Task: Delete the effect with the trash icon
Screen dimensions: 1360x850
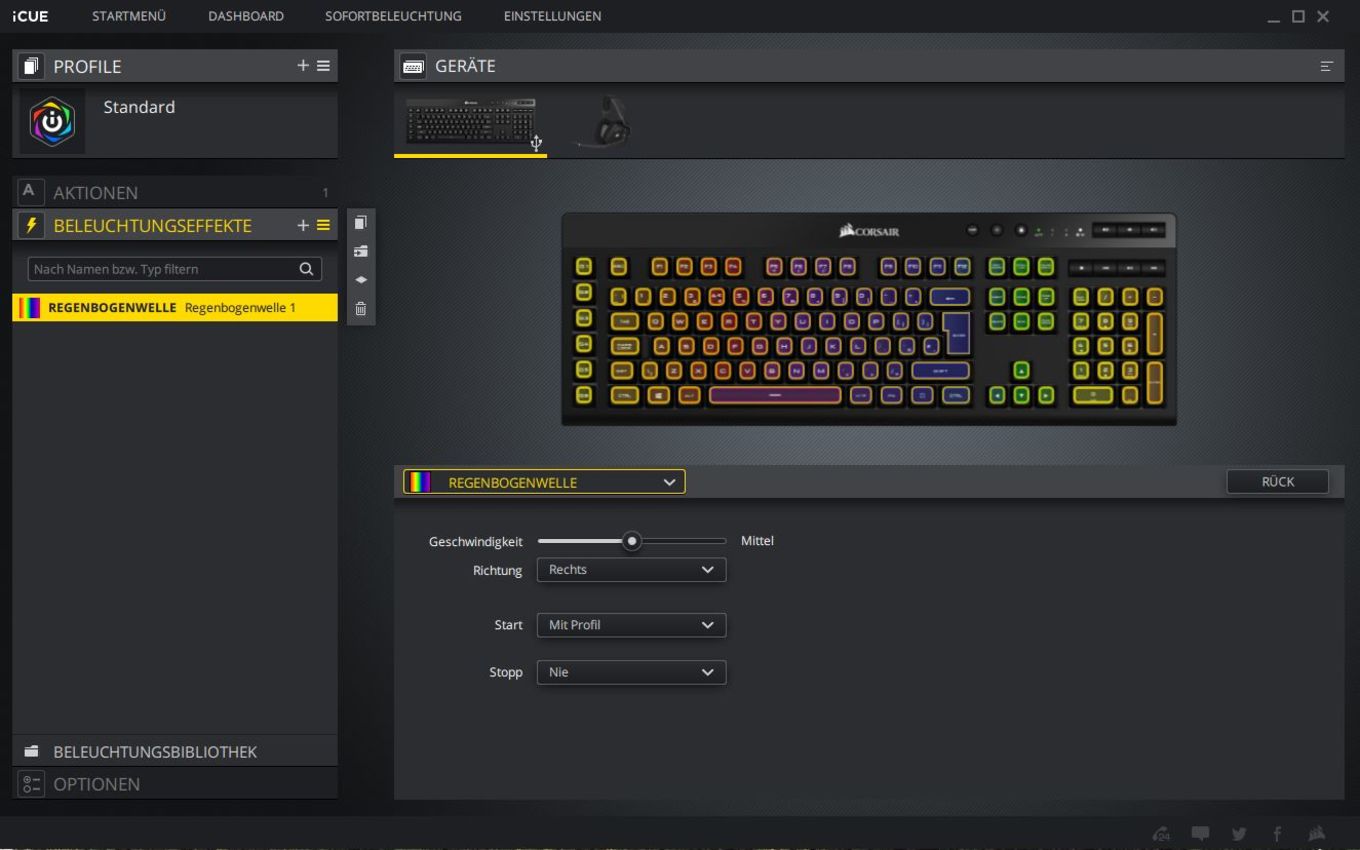Action: pos(361,309)
